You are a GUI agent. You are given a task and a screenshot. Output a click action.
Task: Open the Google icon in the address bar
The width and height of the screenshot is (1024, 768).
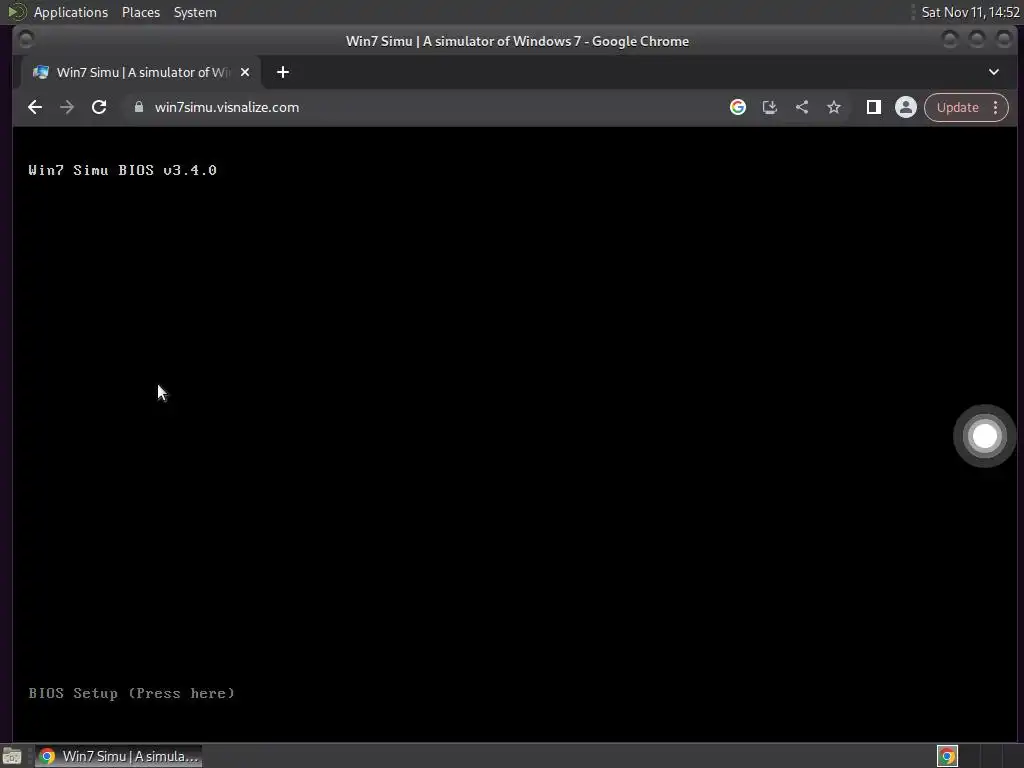738,107
